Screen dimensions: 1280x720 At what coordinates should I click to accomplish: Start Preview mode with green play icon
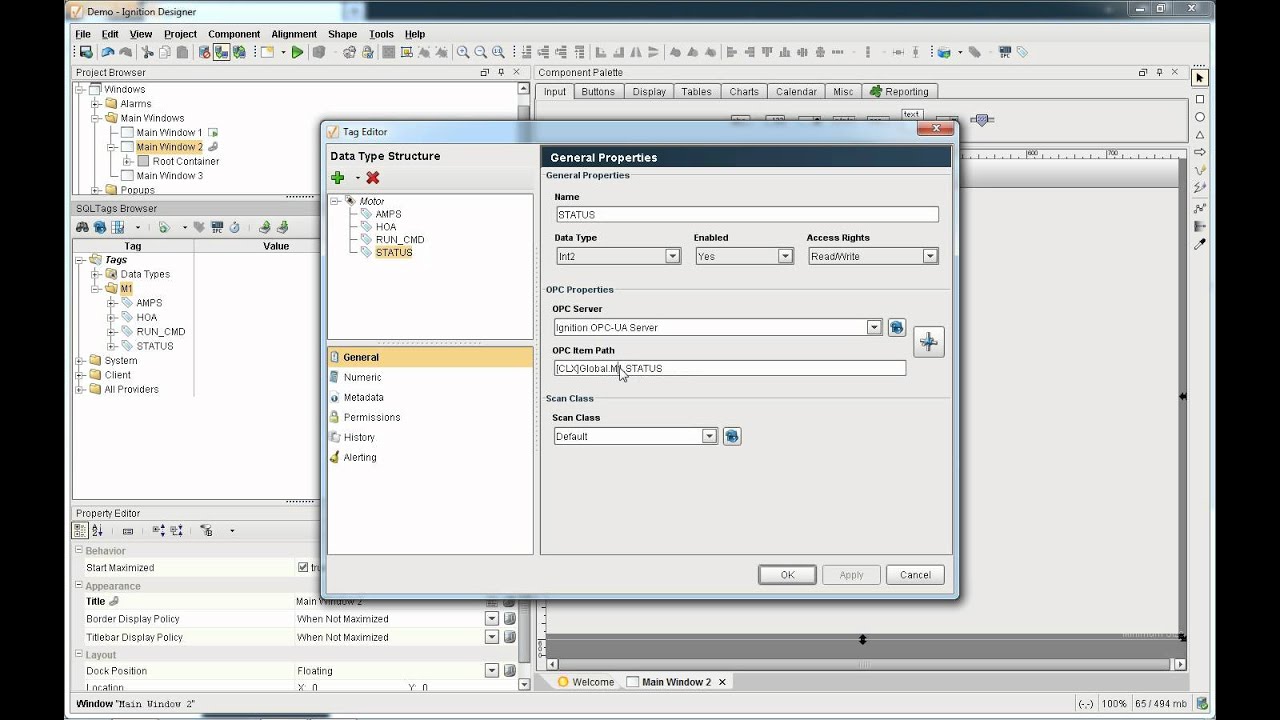pos(297,52)
